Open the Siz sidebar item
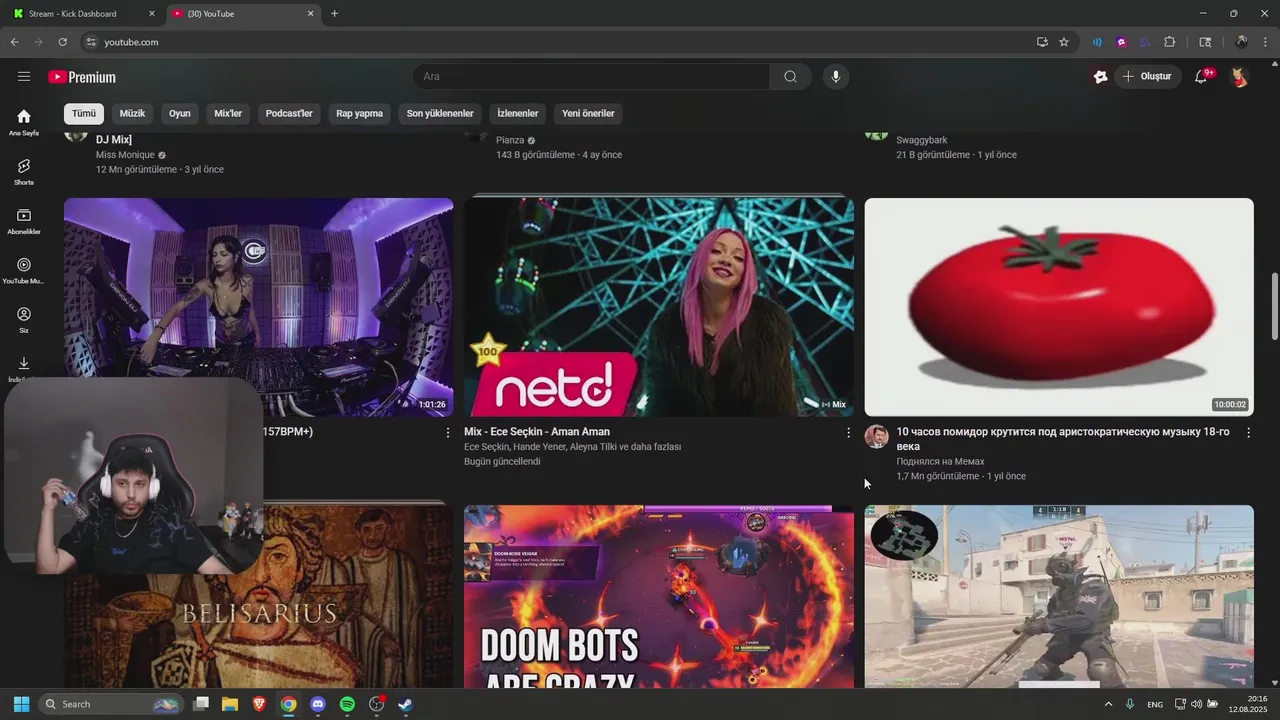1280x720 pixels. tap(24, 320)
